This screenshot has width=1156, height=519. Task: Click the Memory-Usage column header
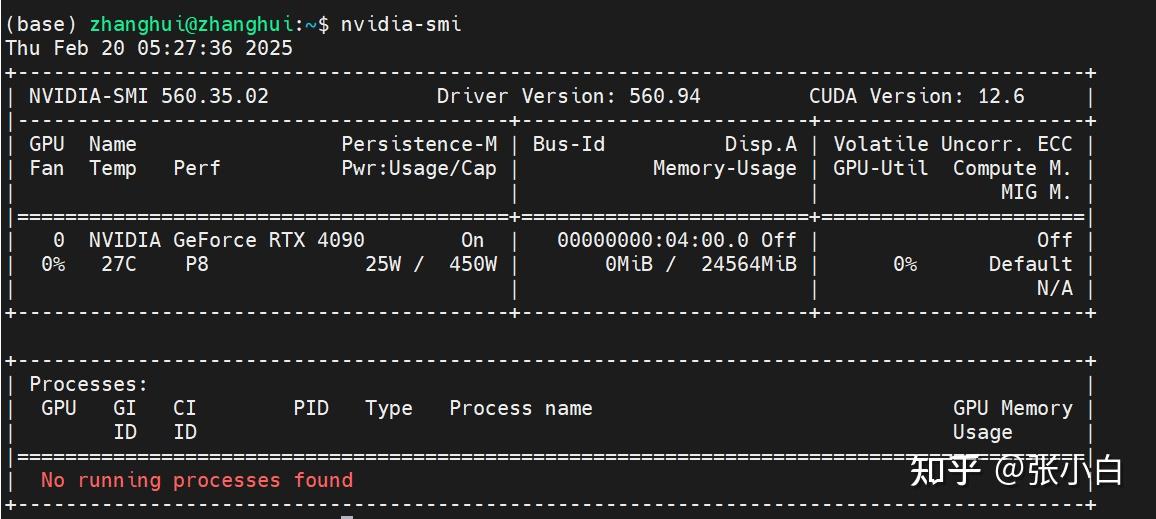(725, 168)
